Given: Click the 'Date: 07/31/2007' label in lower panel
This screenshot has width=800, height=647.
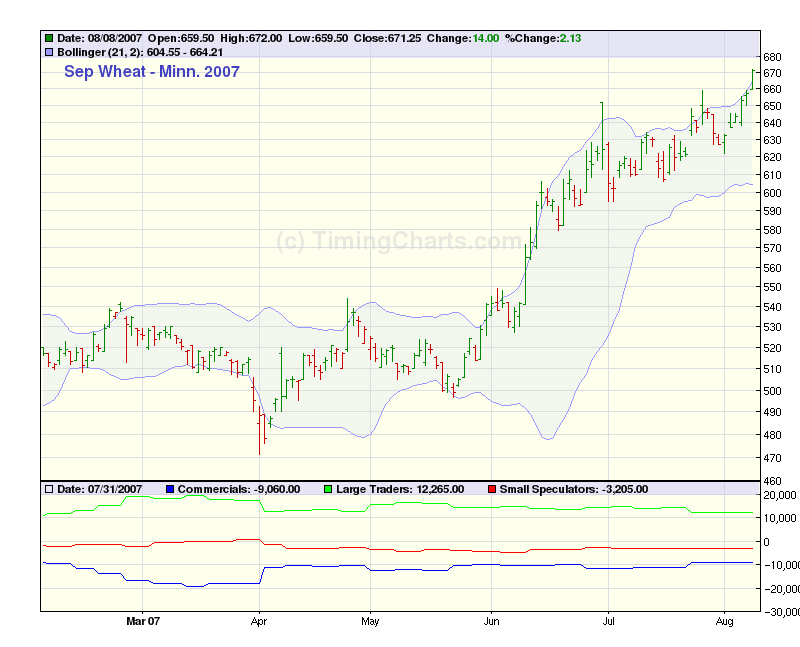Looking at the screenshot, I should click(x=99, y=489).
